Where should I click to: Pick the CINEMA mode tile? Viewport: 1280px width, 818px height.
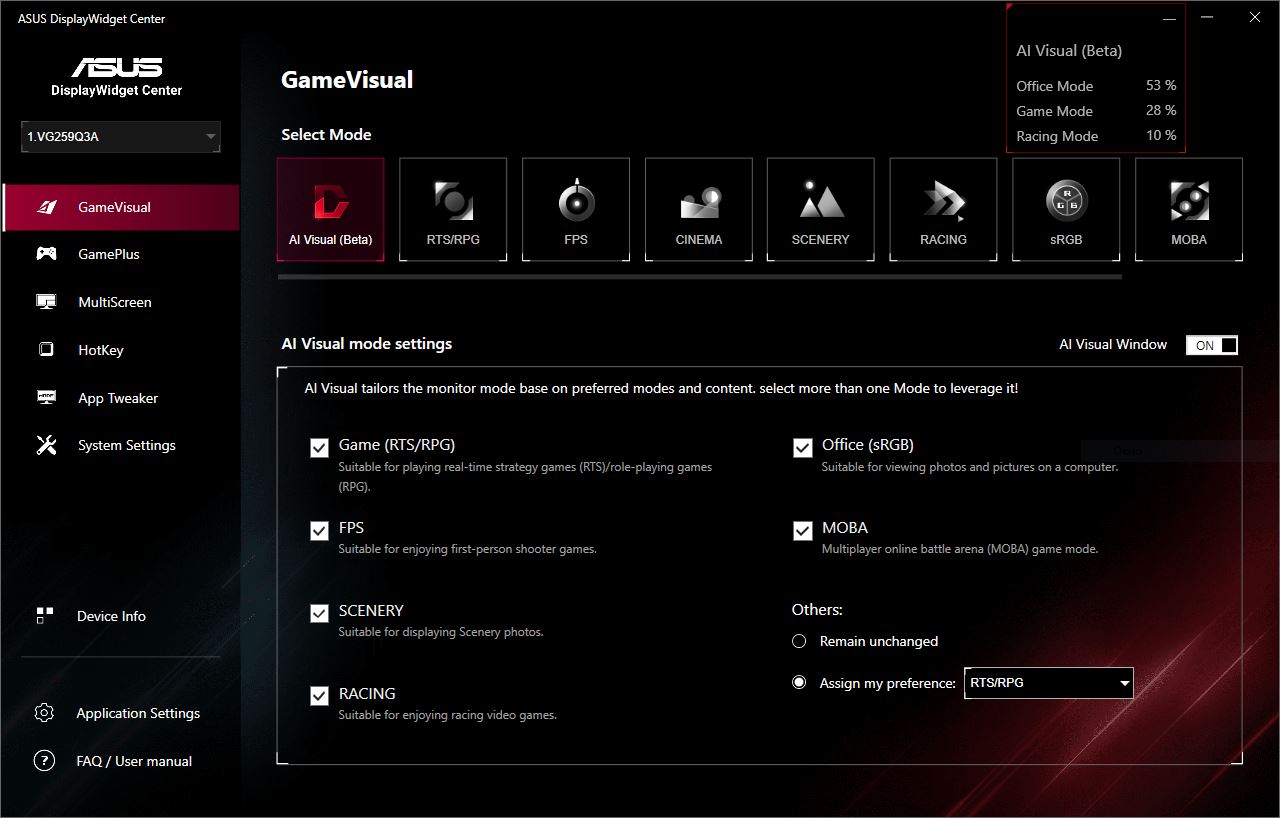click(699, 209)
